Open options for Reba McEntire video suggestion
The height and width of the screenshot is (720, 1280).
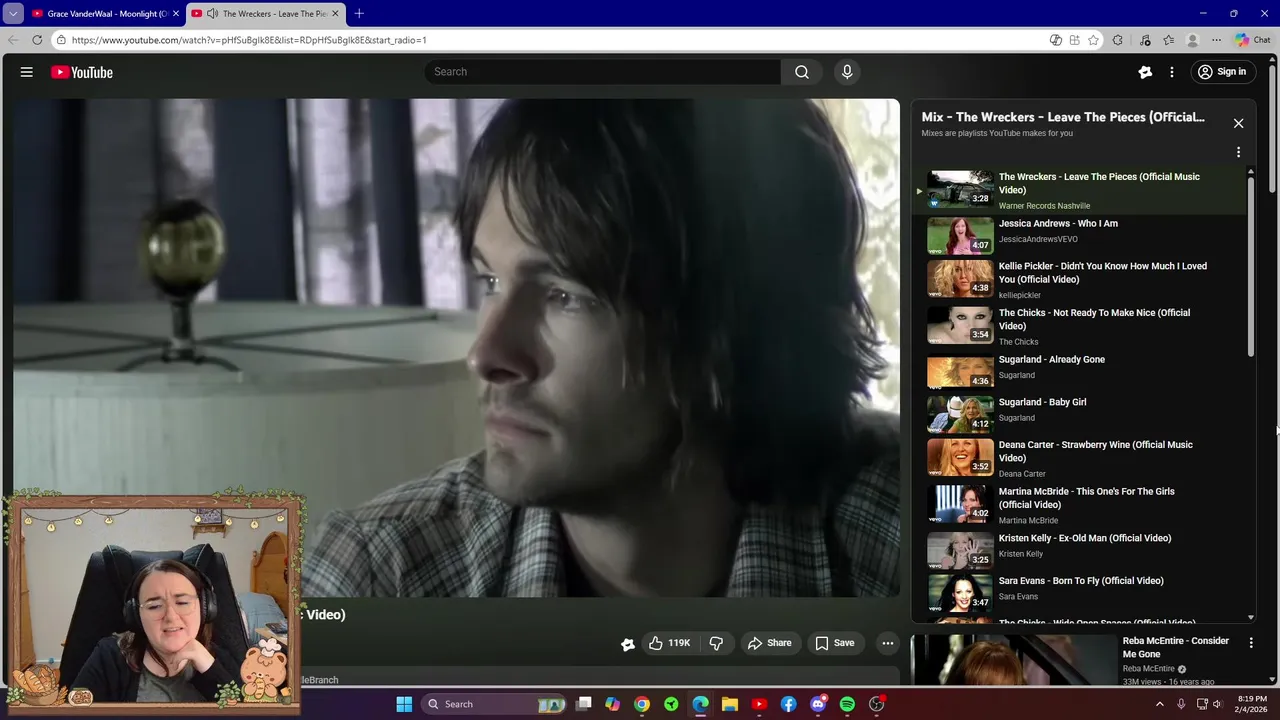pos(1251,642)
